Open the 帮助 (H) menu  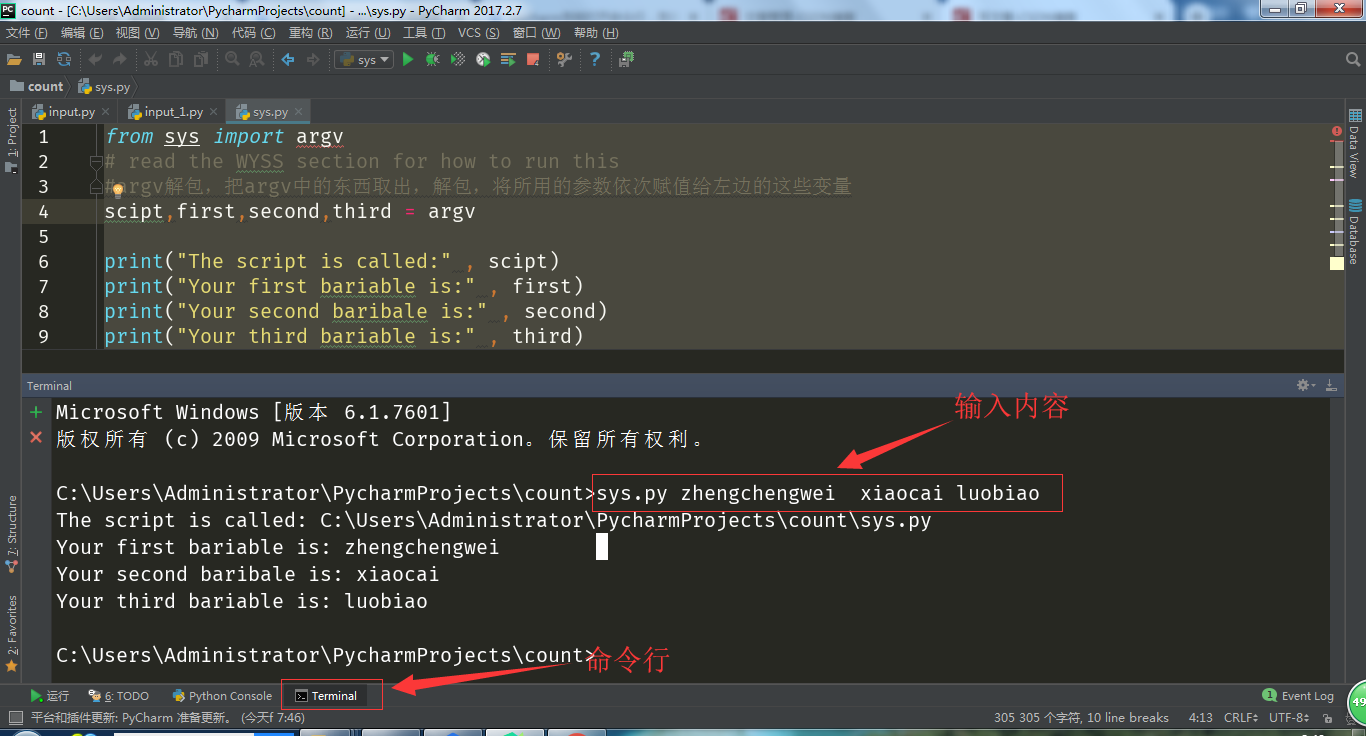(595, 33)
